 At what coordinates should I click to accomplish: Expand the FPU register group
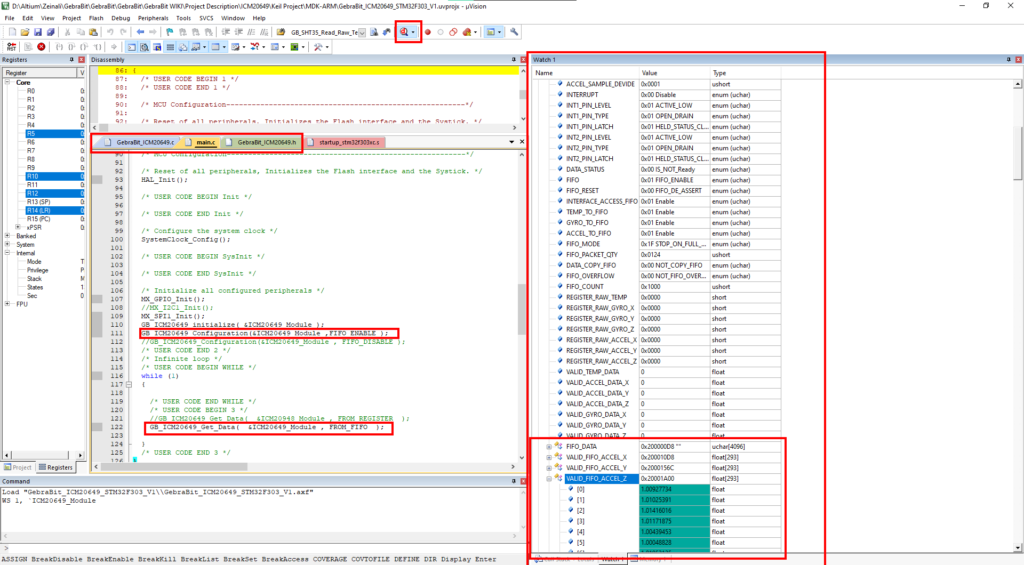coord(8,304)
